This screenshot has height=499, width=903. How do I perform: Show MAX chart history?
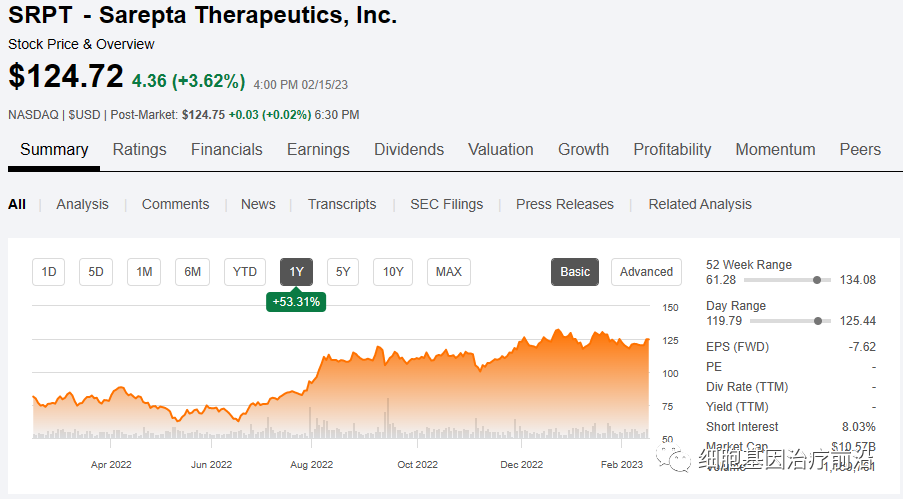point(449,272)
